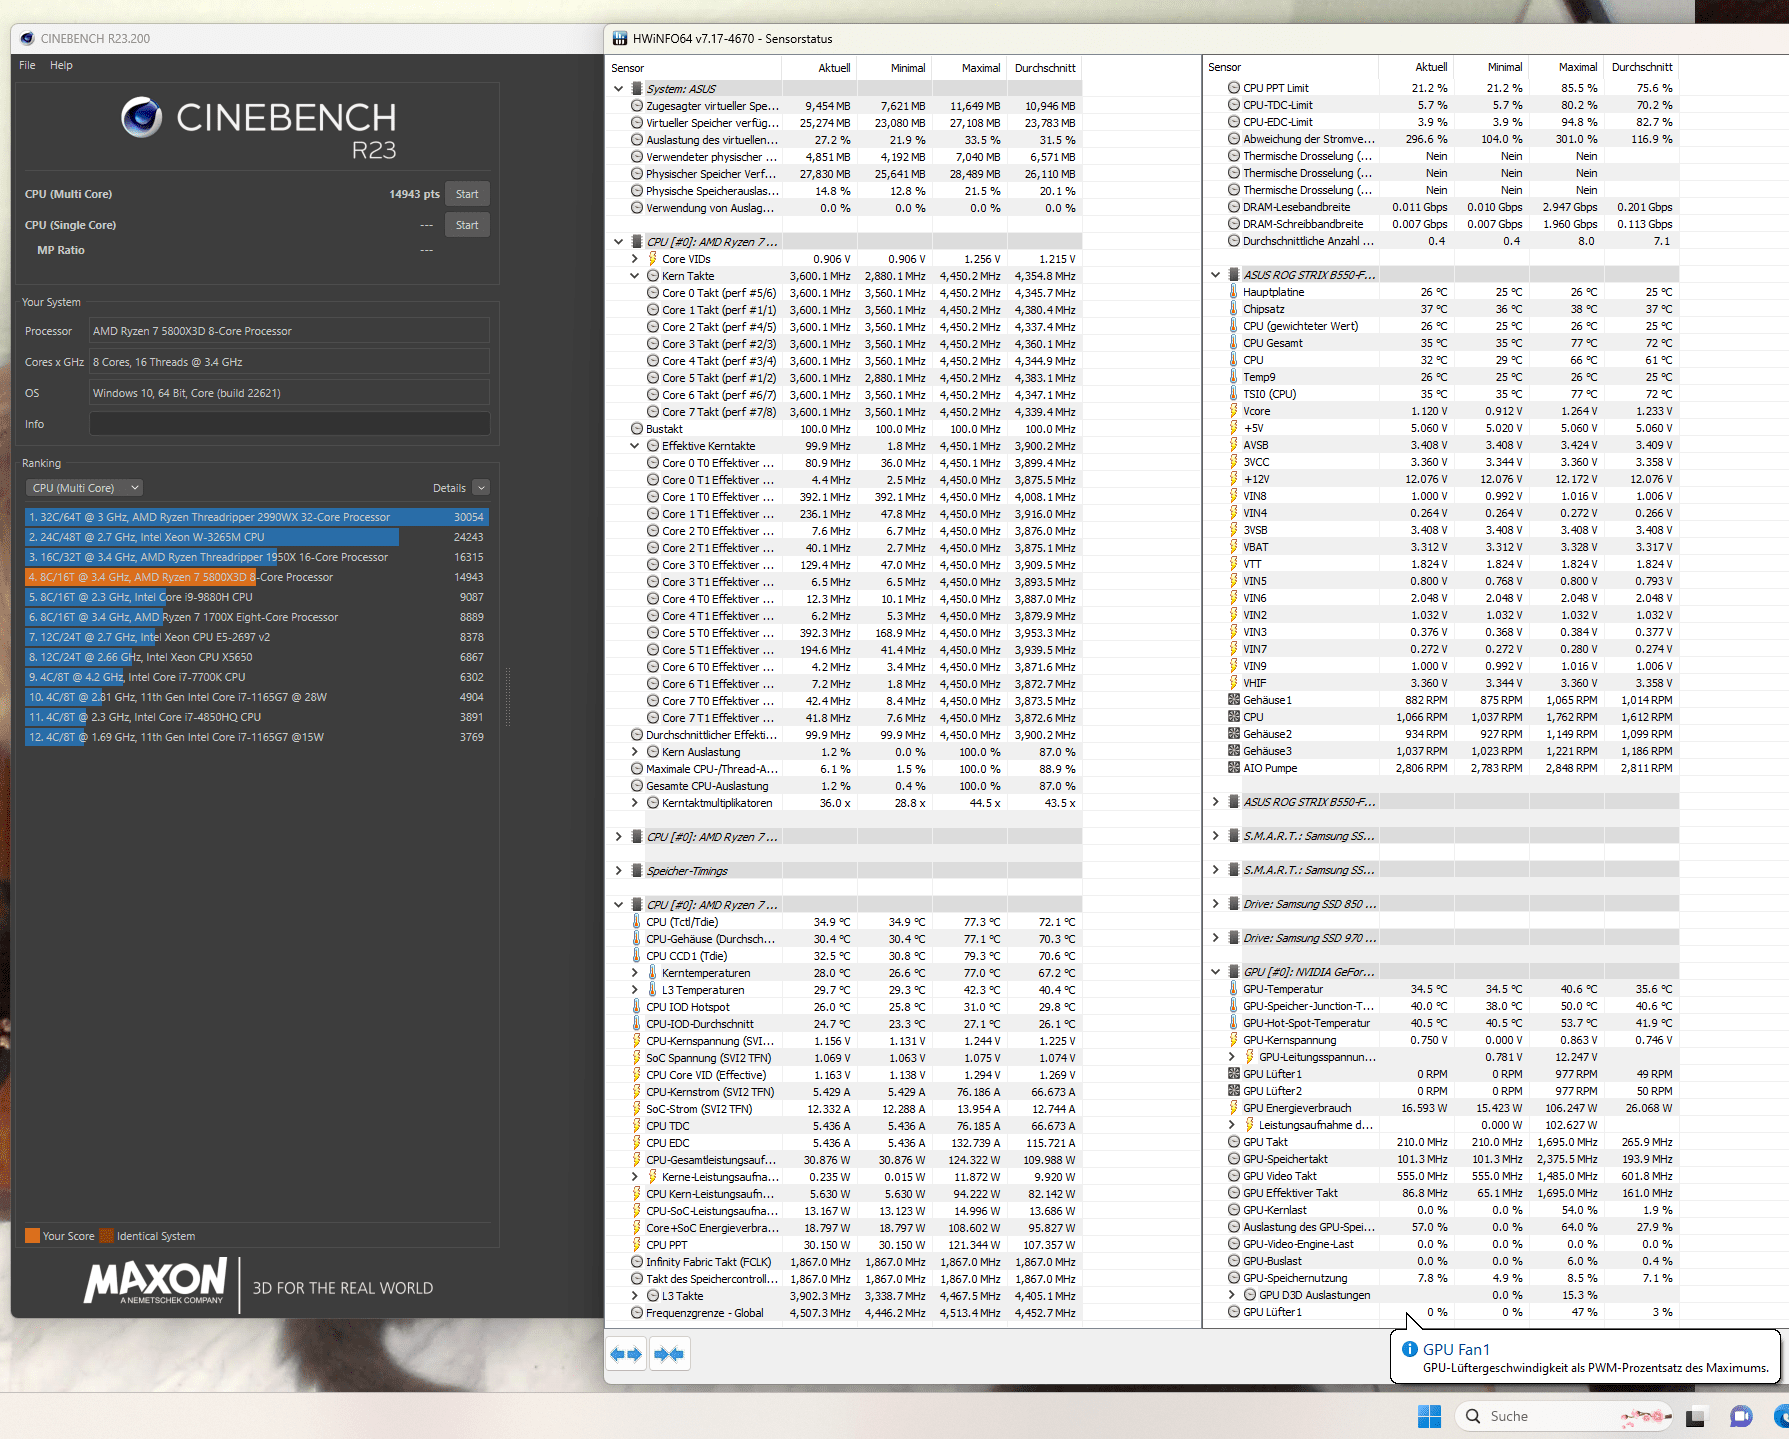Viewport: 1789px width, 1439px height.
Task: Click the shrink-columns inward arrows button
Action: (669, 1354)
